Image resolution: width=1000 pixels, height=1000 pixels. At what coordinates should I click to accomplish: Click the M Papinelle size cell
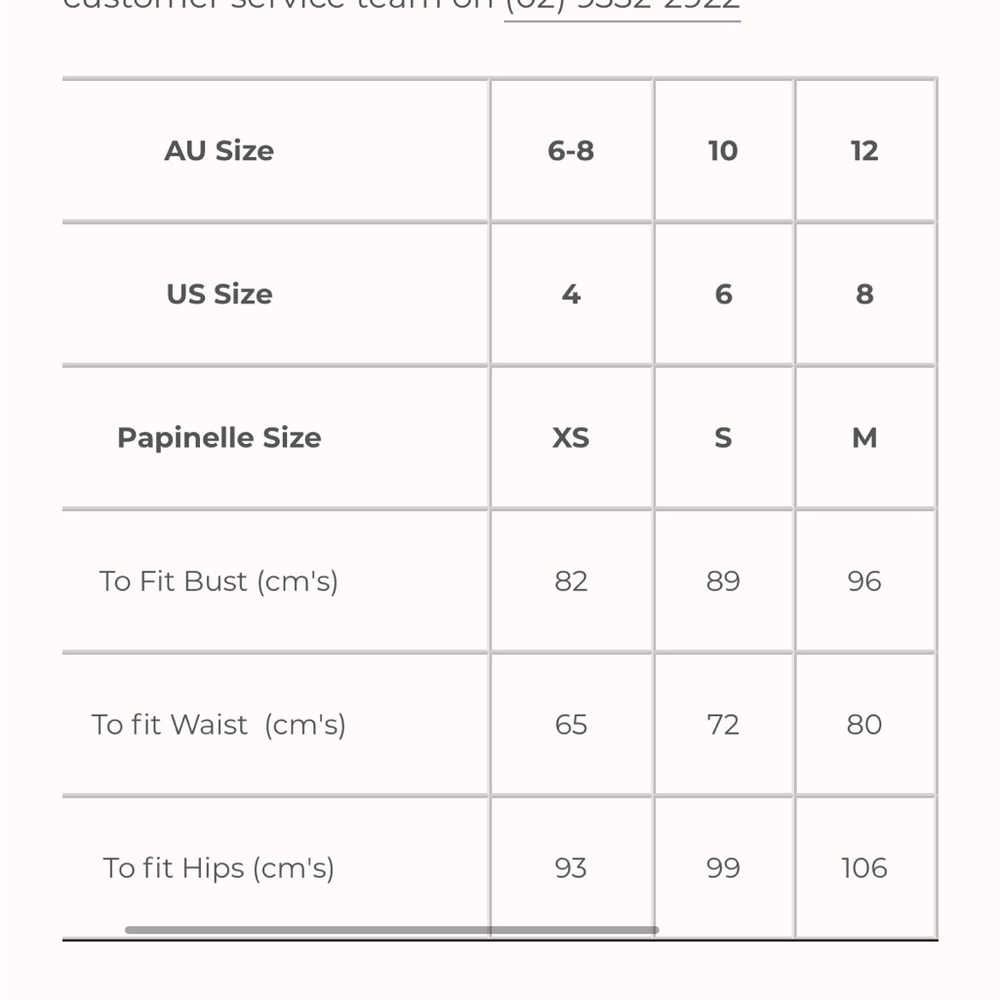click(865, 438)
